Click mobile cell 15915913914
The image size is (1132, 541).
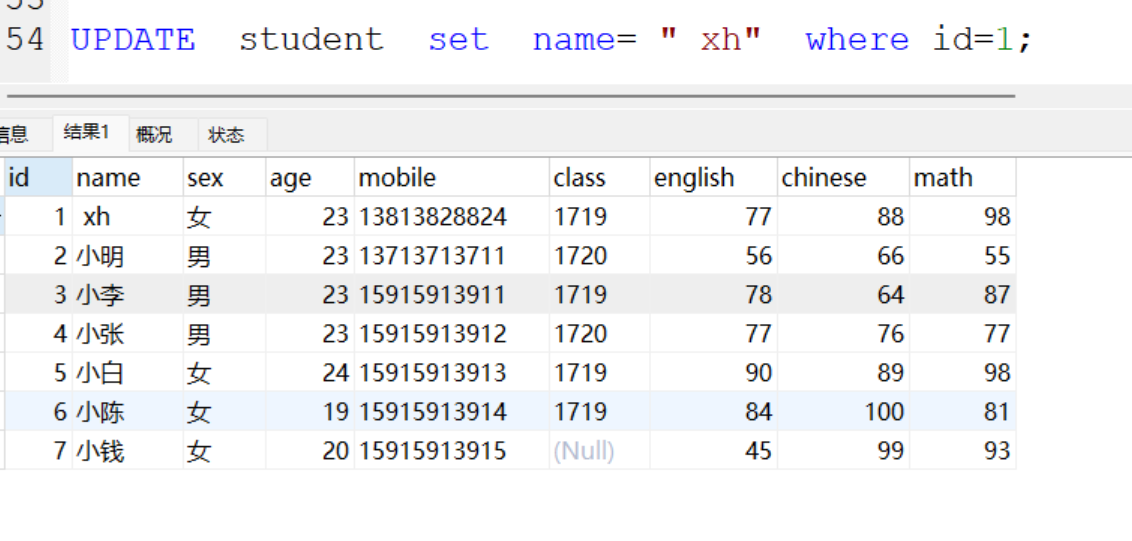452,412
